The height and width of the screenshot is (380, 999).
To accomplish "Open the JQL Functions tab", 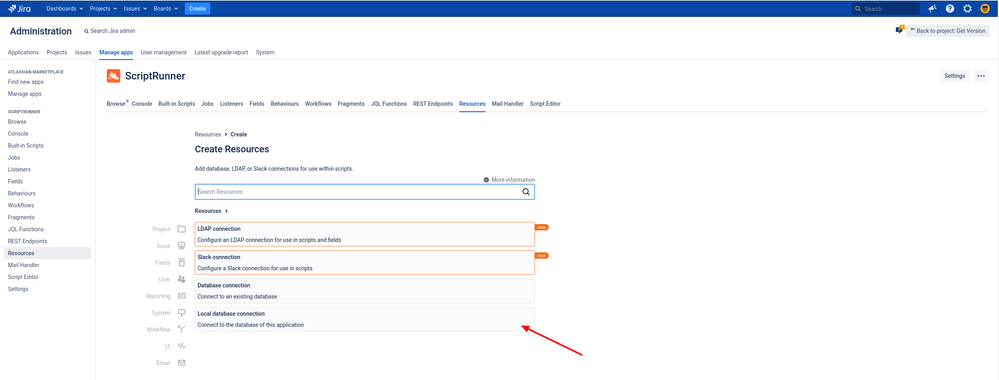I will (389, 103).
